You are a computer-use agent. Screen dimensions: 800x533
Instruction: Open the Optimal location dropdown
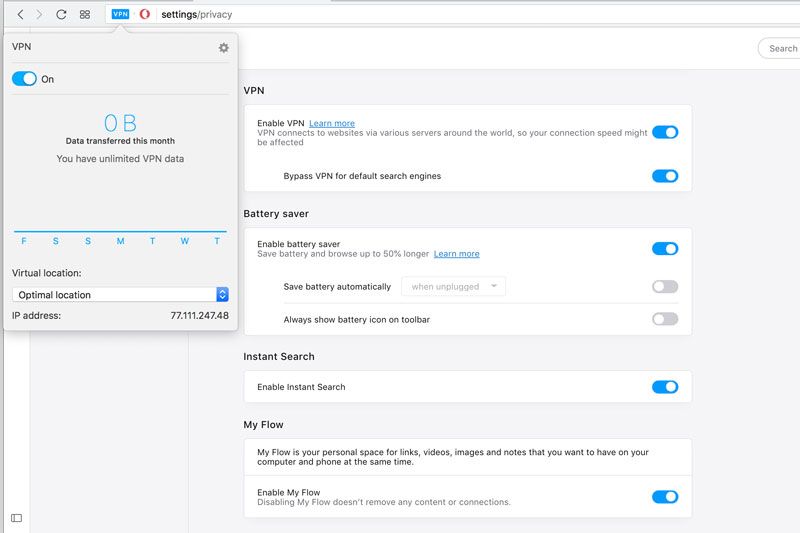120,295
